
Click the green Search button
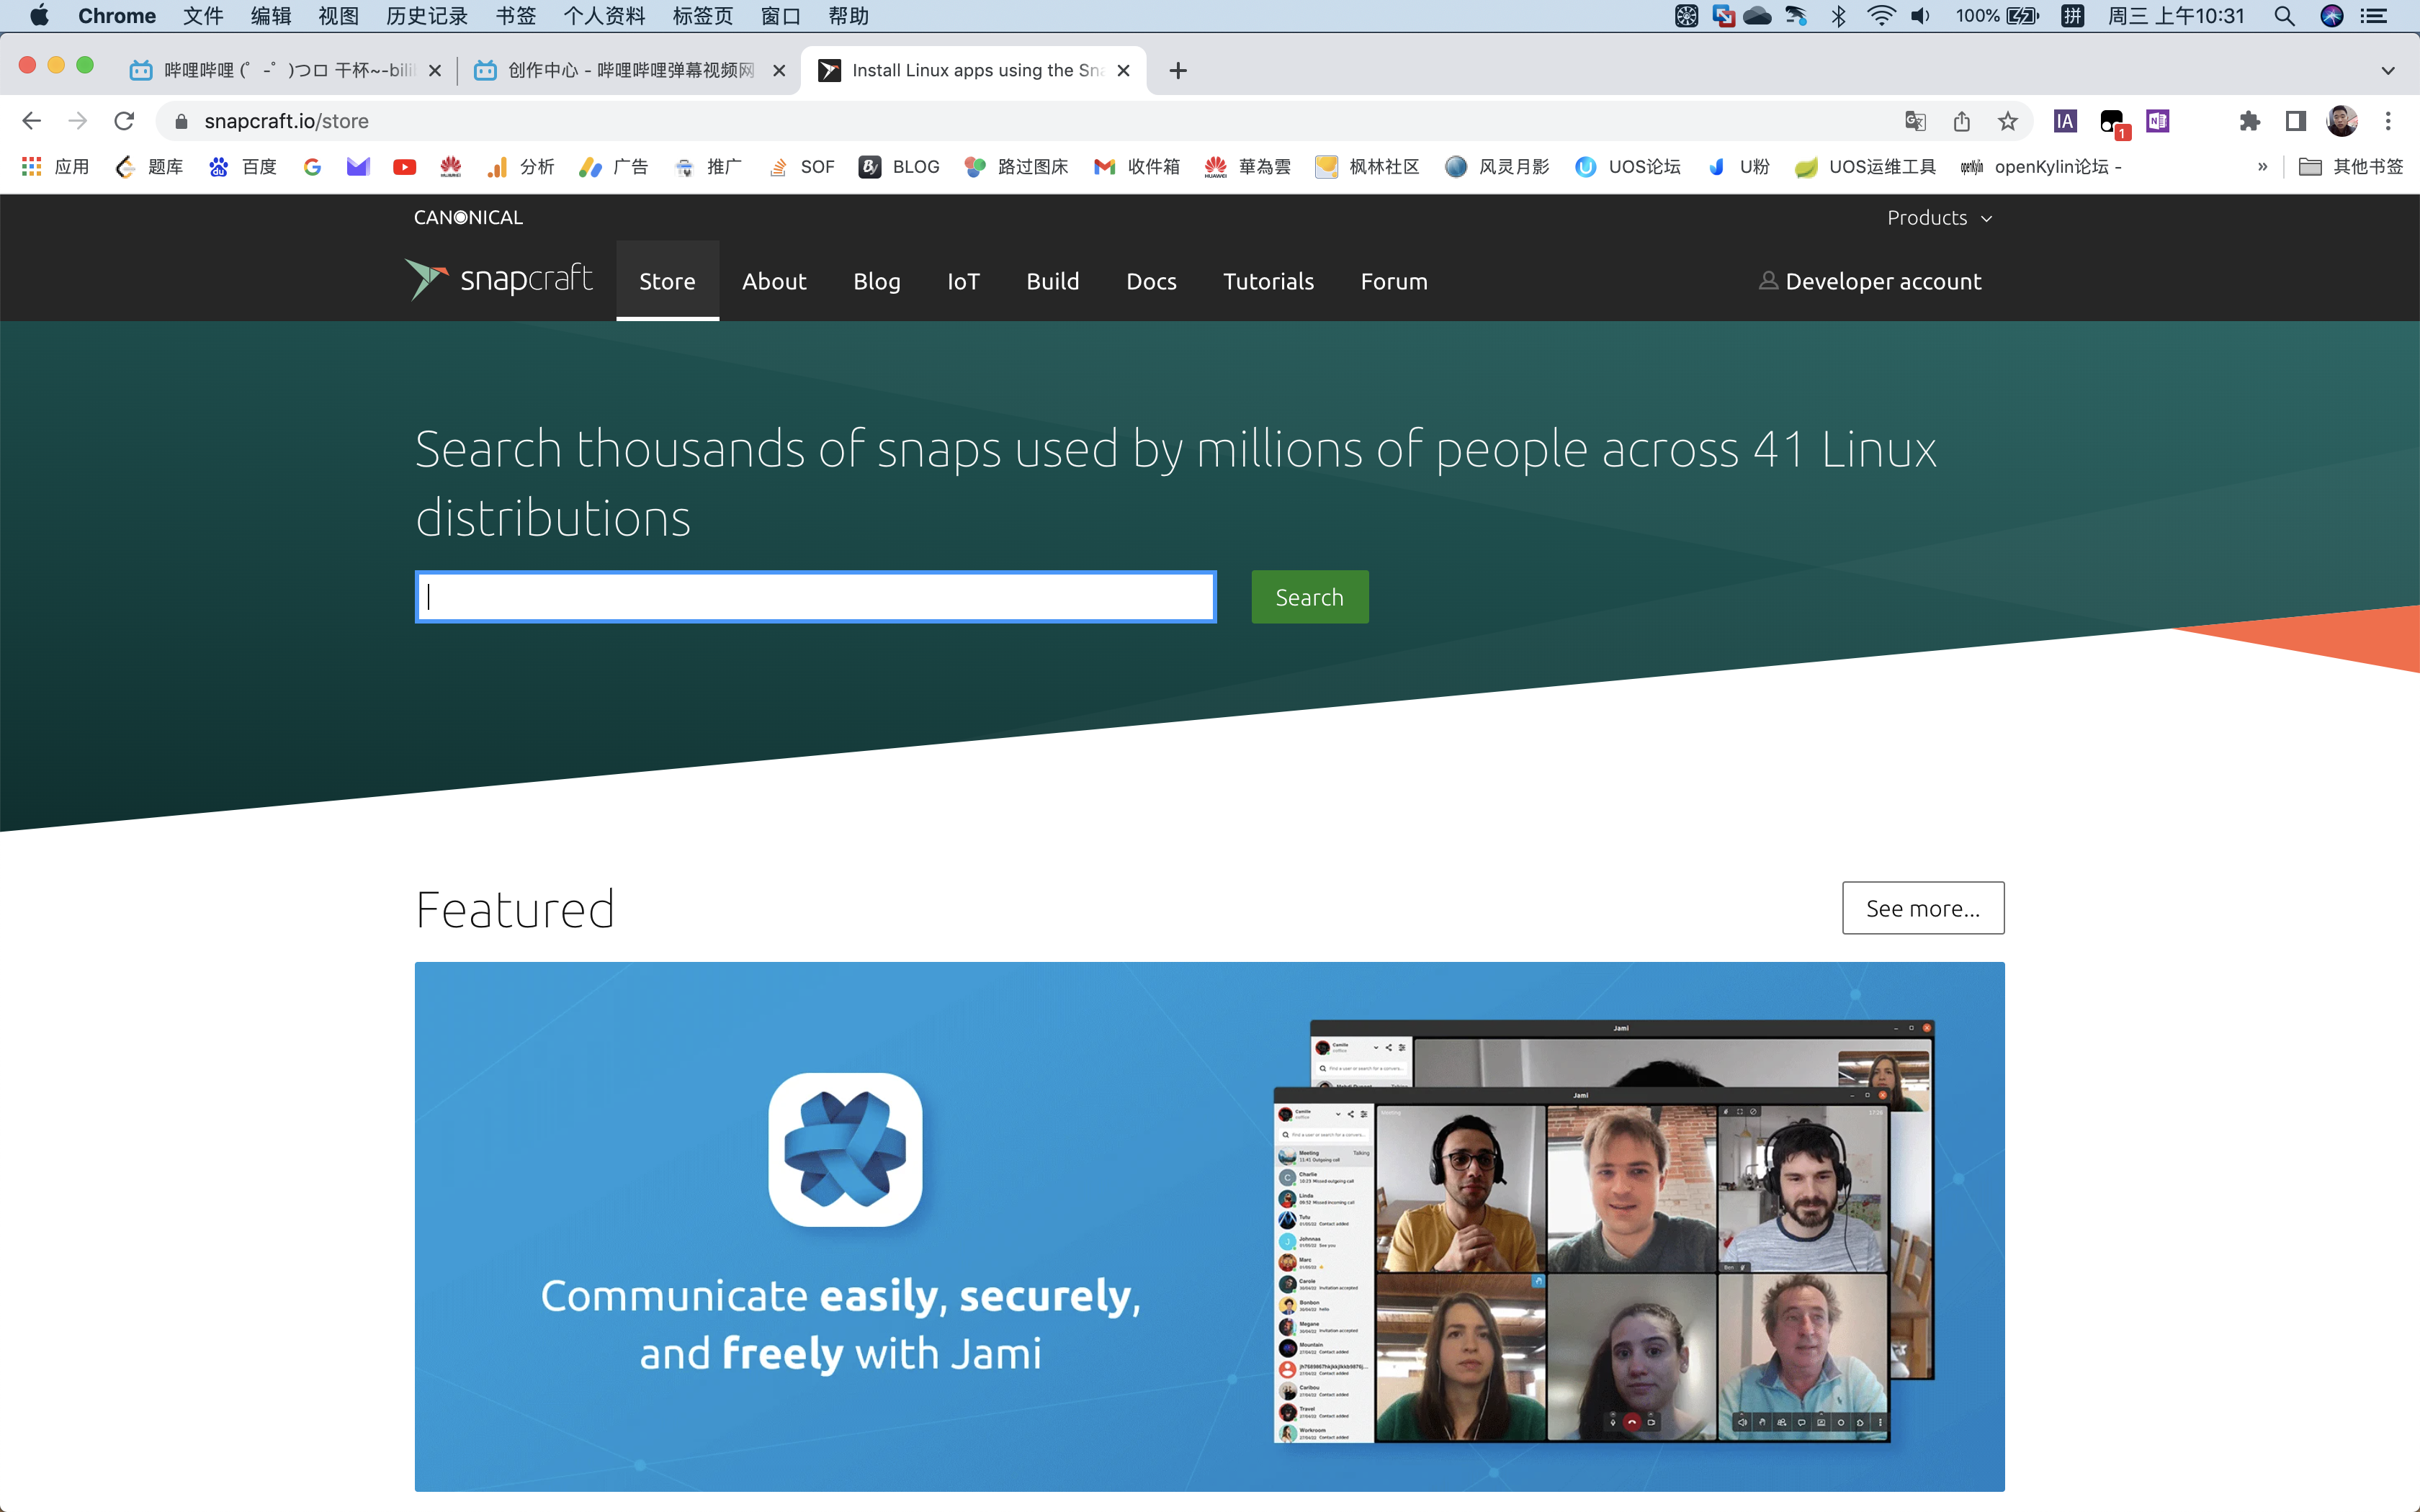point(1309,597)
